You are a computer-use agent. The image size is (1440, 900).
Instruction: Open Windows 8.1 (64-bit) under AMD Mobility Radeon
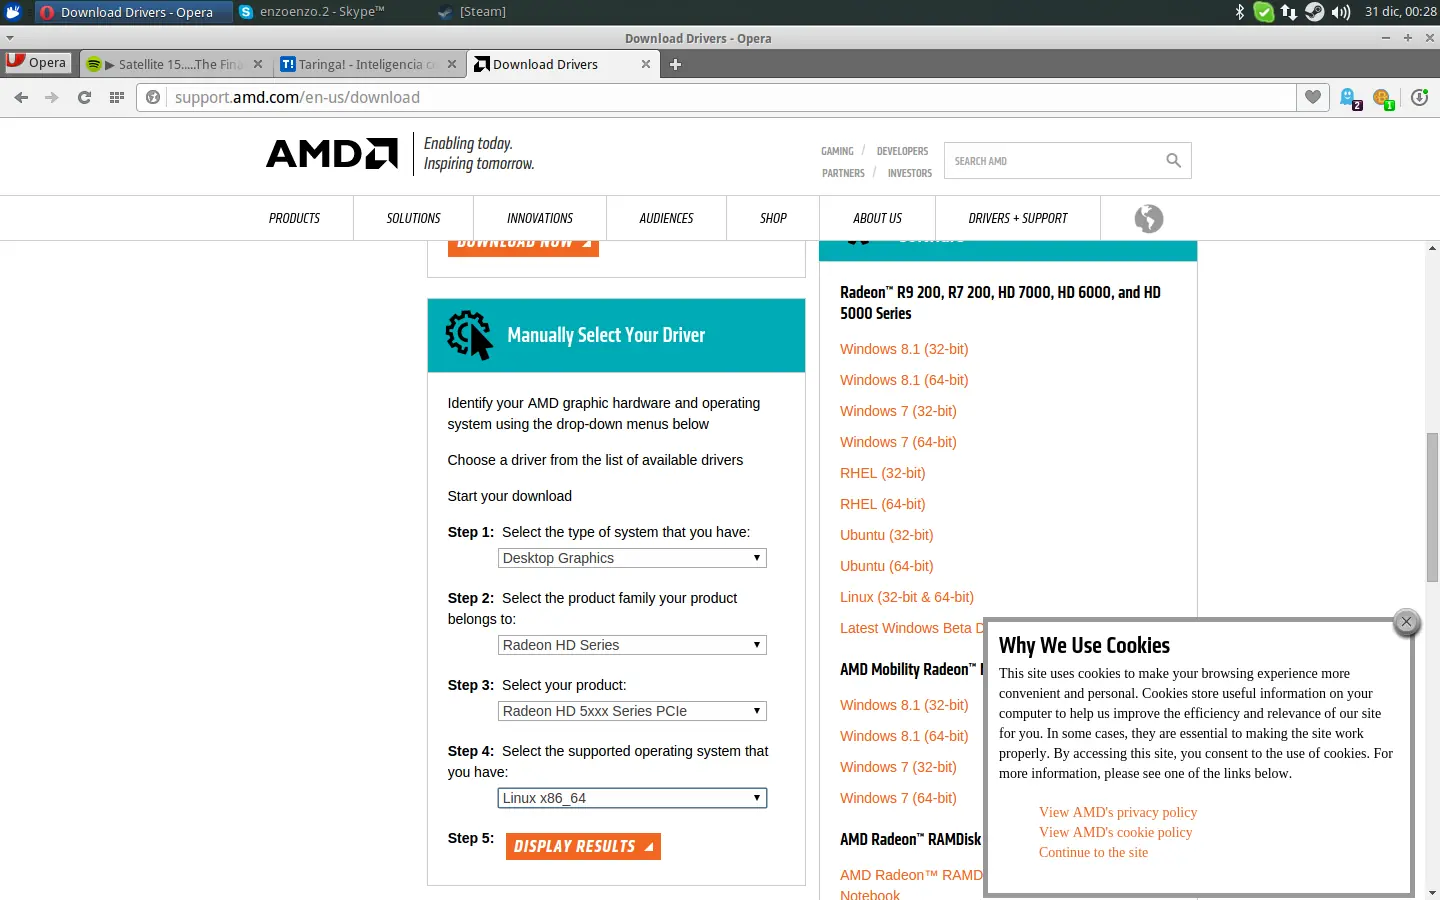point(904,736)
